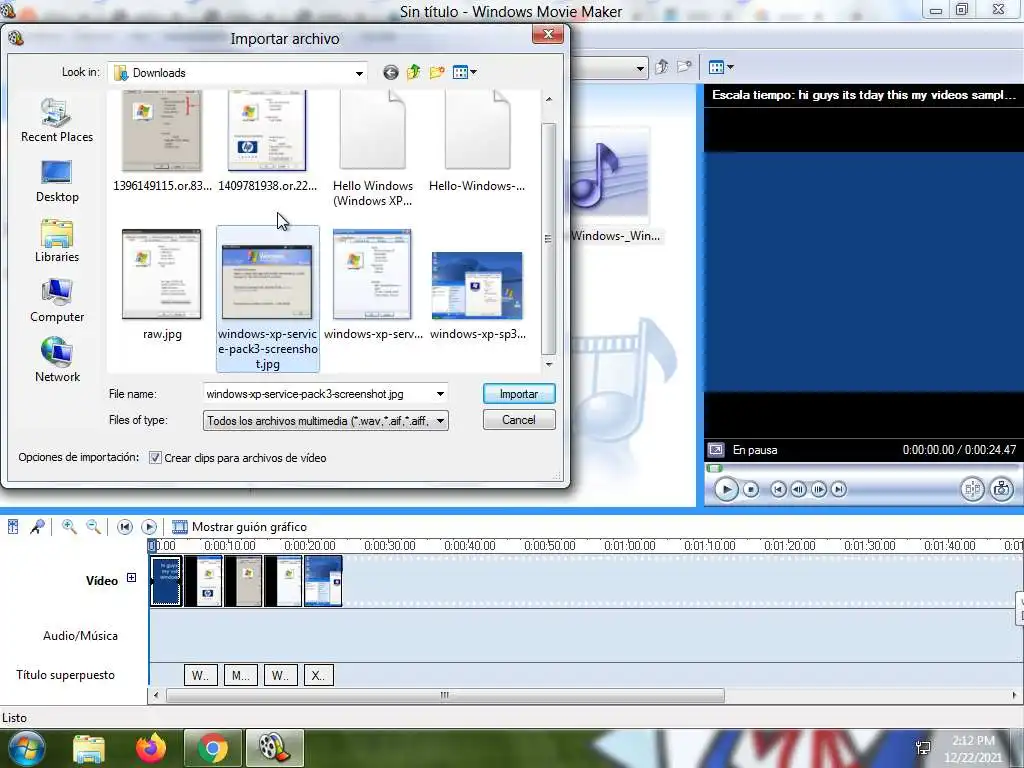
Task: Jump back to start in preview controls
Action: click(778, 489)
